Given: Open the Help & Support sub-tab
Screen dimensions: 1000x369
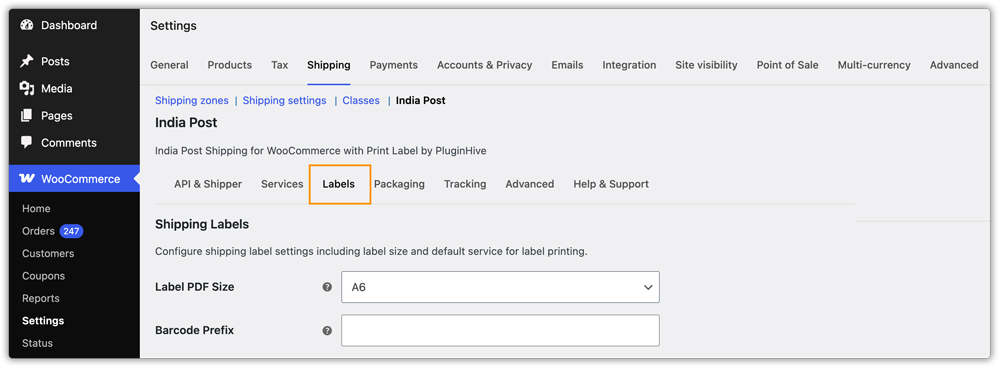Looking at the screenshot, I should (611, 184).
